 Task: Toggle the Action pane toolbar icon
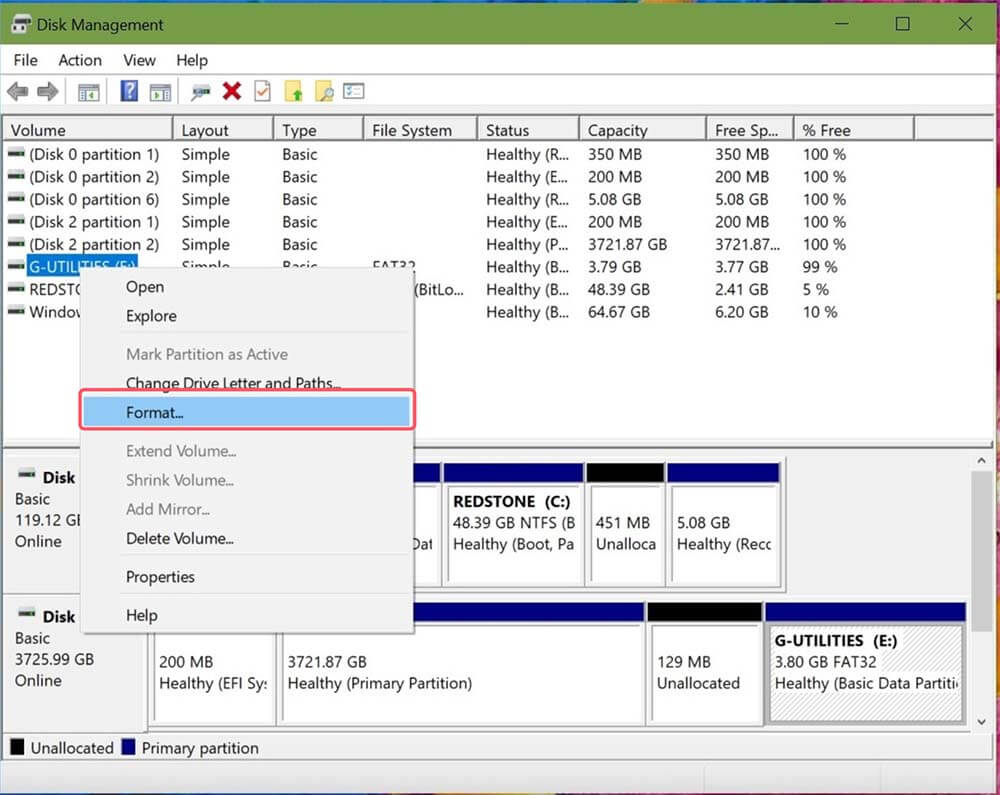pyautogui.click(x=158, y=91)
